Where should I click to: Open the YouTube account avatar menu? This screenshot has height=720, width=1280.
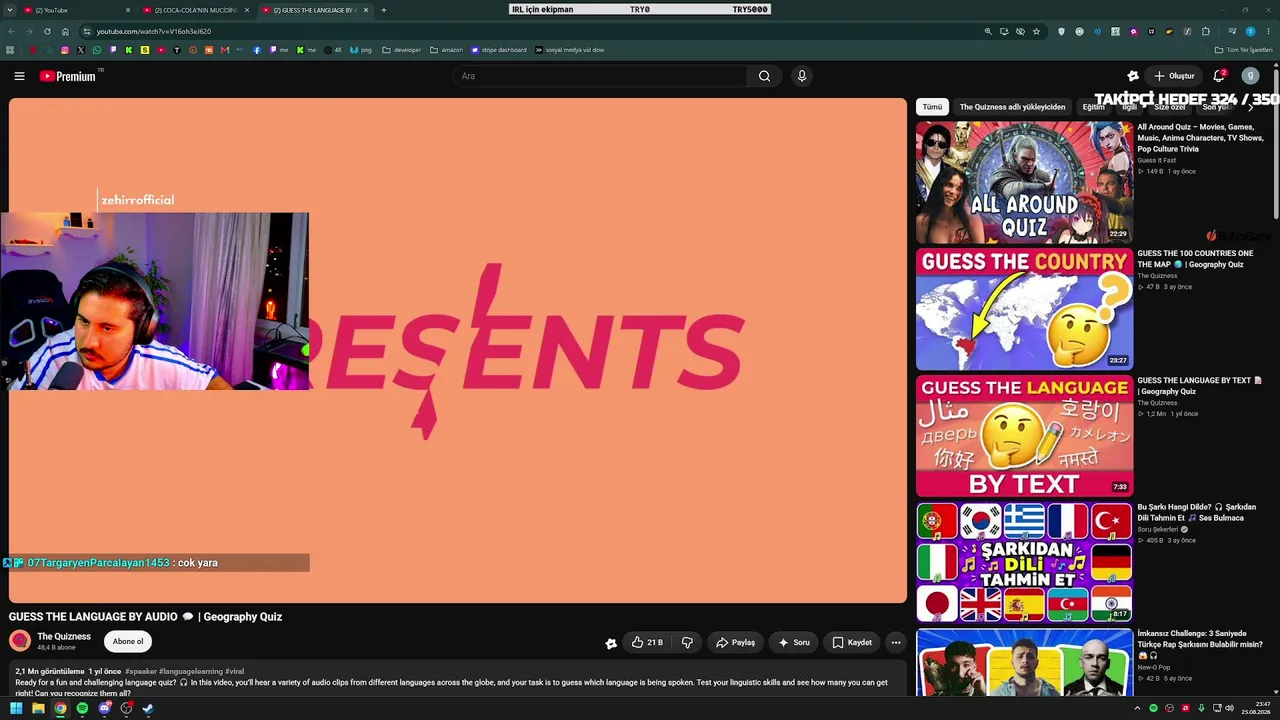1250,76
